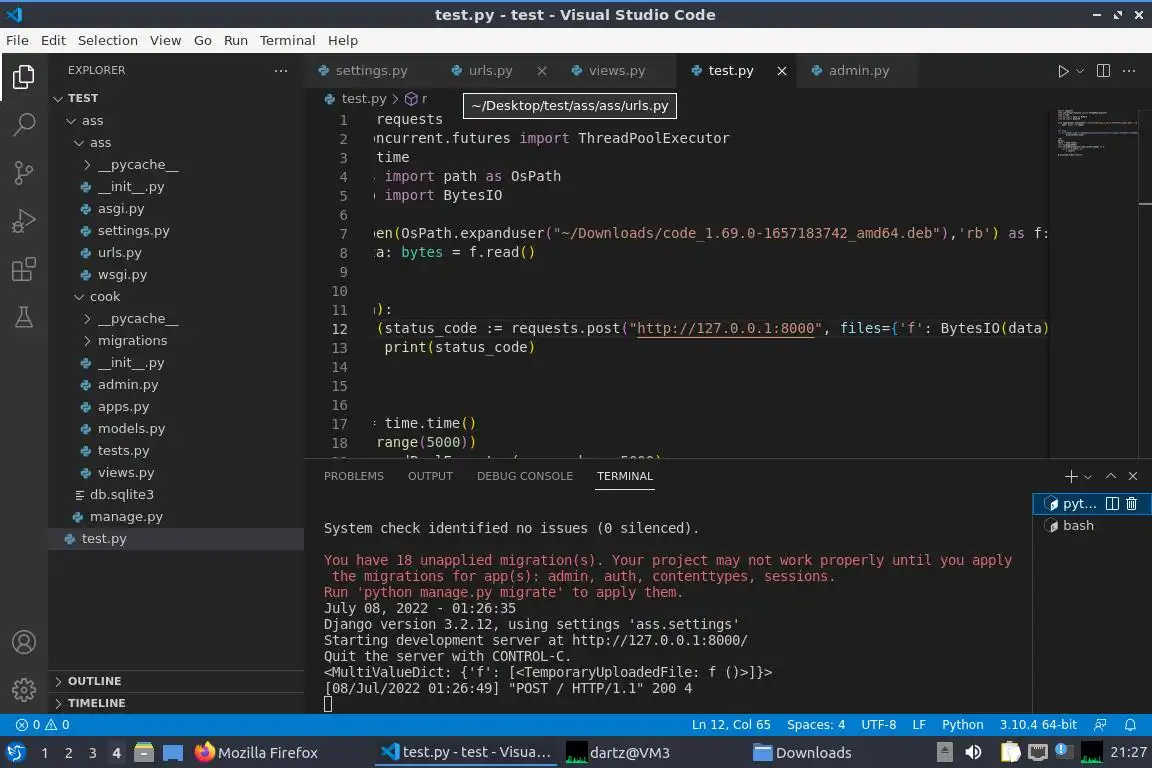Open the http://127.0.0.1:8000 link in code
The height and width of the screenshot is (768, 1152).
[x=725, y=329]
